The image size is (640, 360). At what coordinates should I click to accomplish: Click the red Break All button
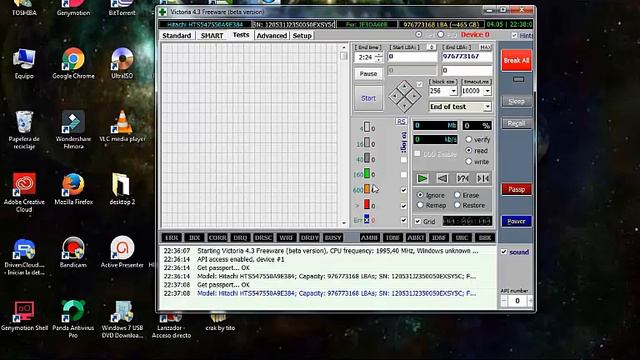(x=516, y=60)
